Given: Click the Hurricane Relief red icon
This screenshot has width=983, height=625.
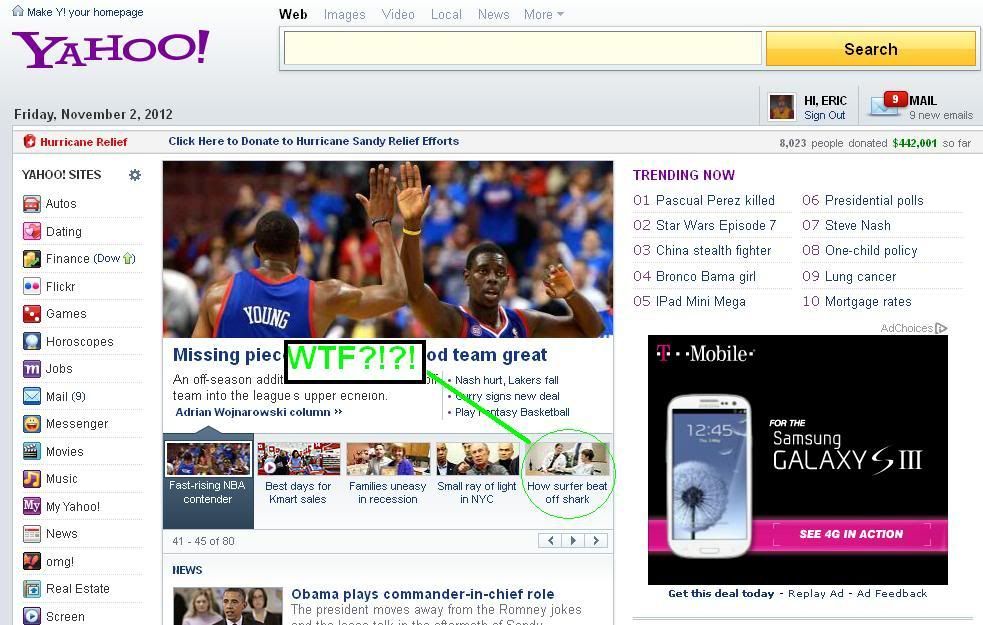Looking at the screenshot, I should point(29,141).
